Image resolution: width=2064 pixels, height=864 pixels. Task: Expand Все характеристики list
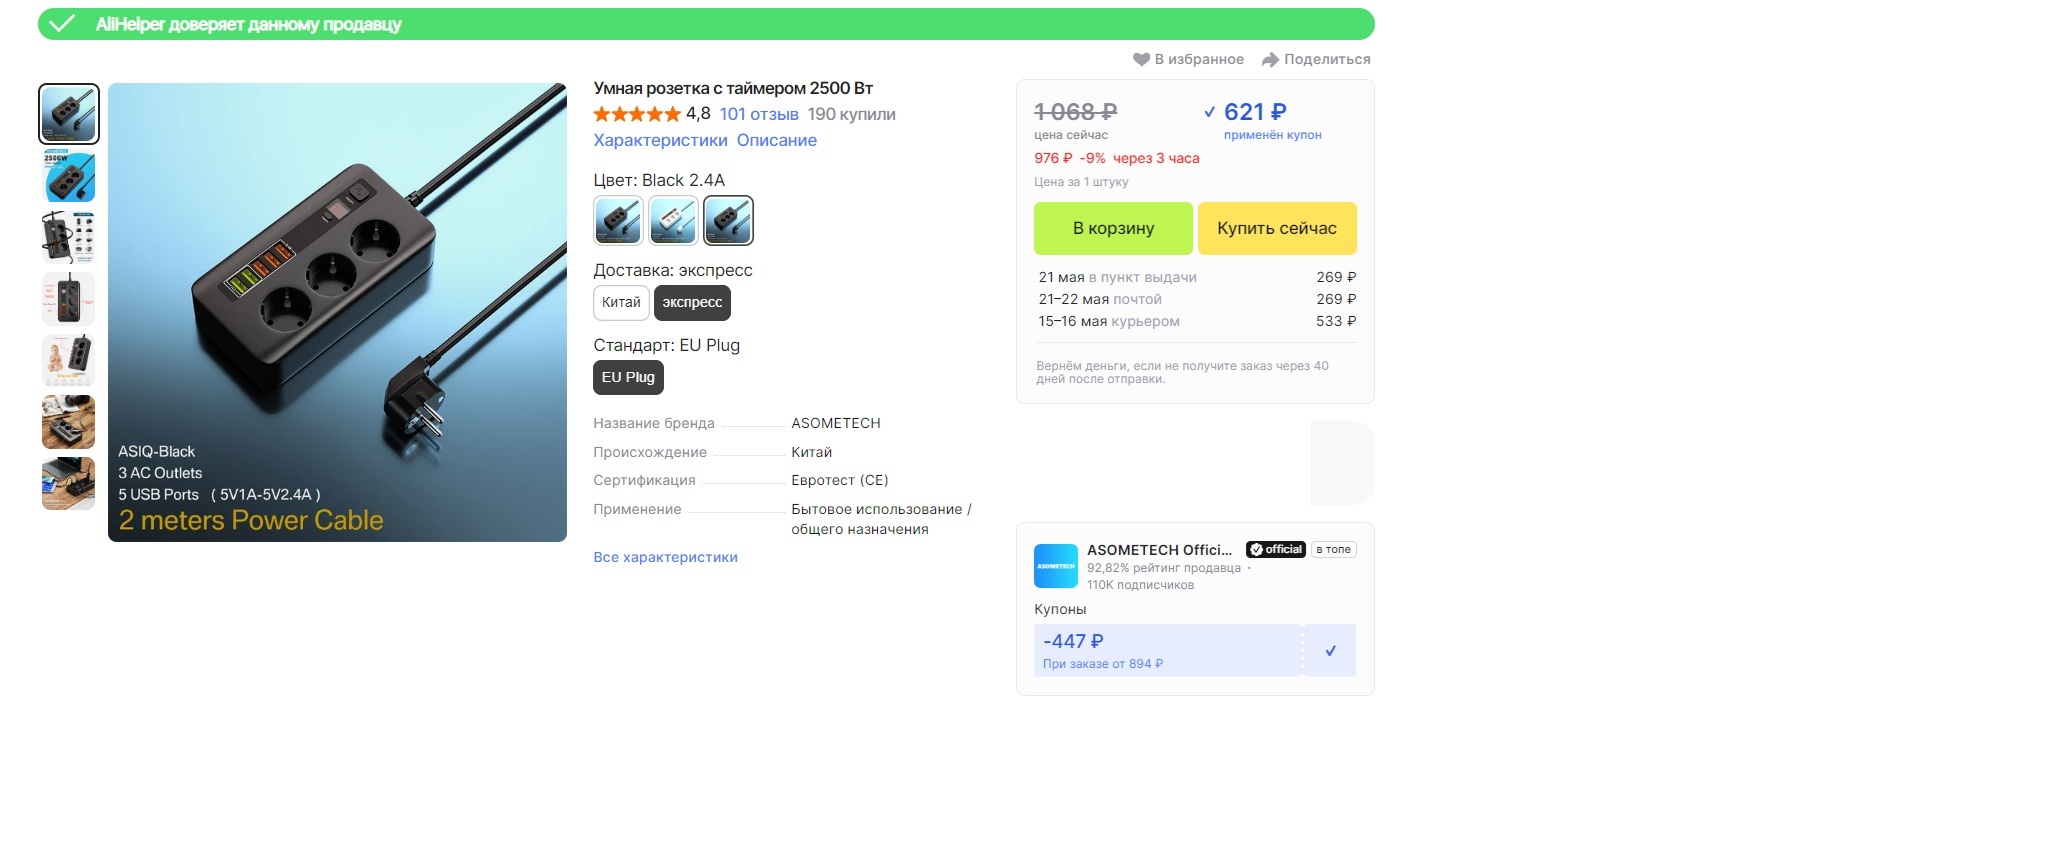[665, 558]
